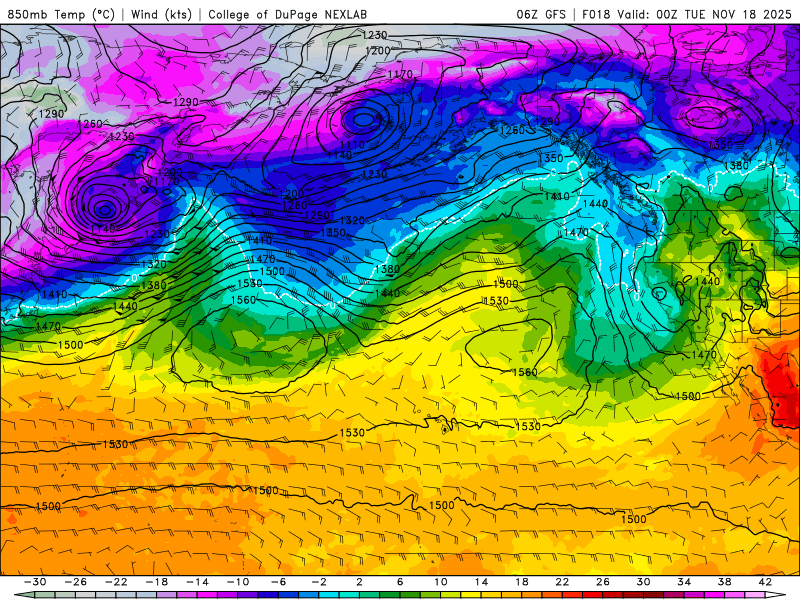This screenshot has width=800, height=600.
Task: Click the 2 label on the color scale
Action: point(359,582)
